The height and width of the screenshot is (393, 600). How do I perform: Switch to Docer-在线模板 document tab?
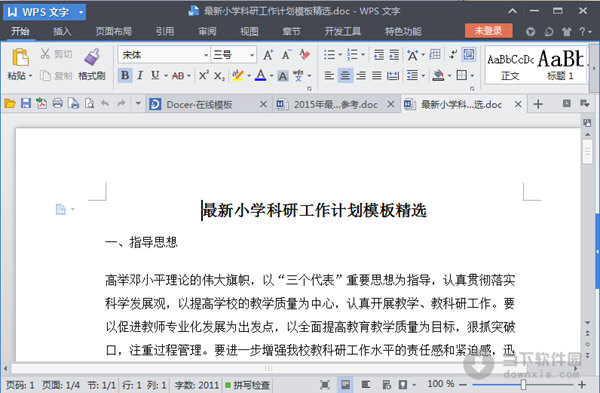tap(208, 104)
